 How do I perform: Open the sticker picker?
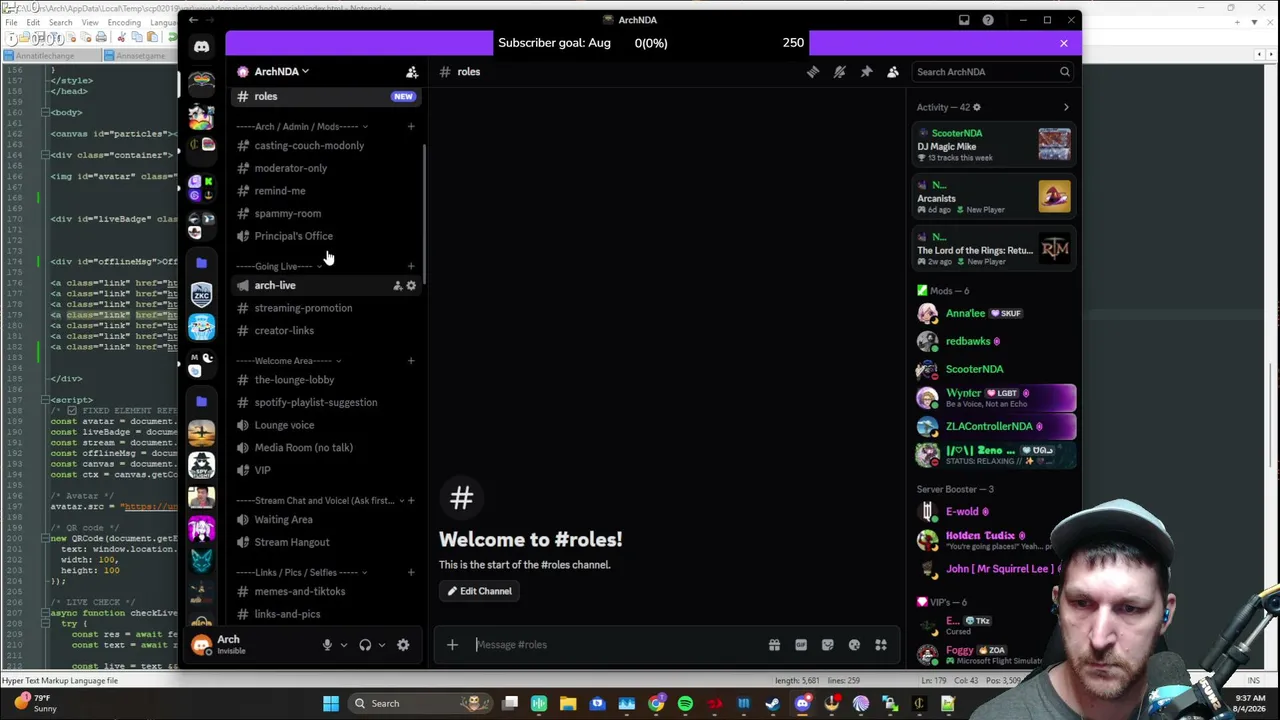(x=827, y=645)
